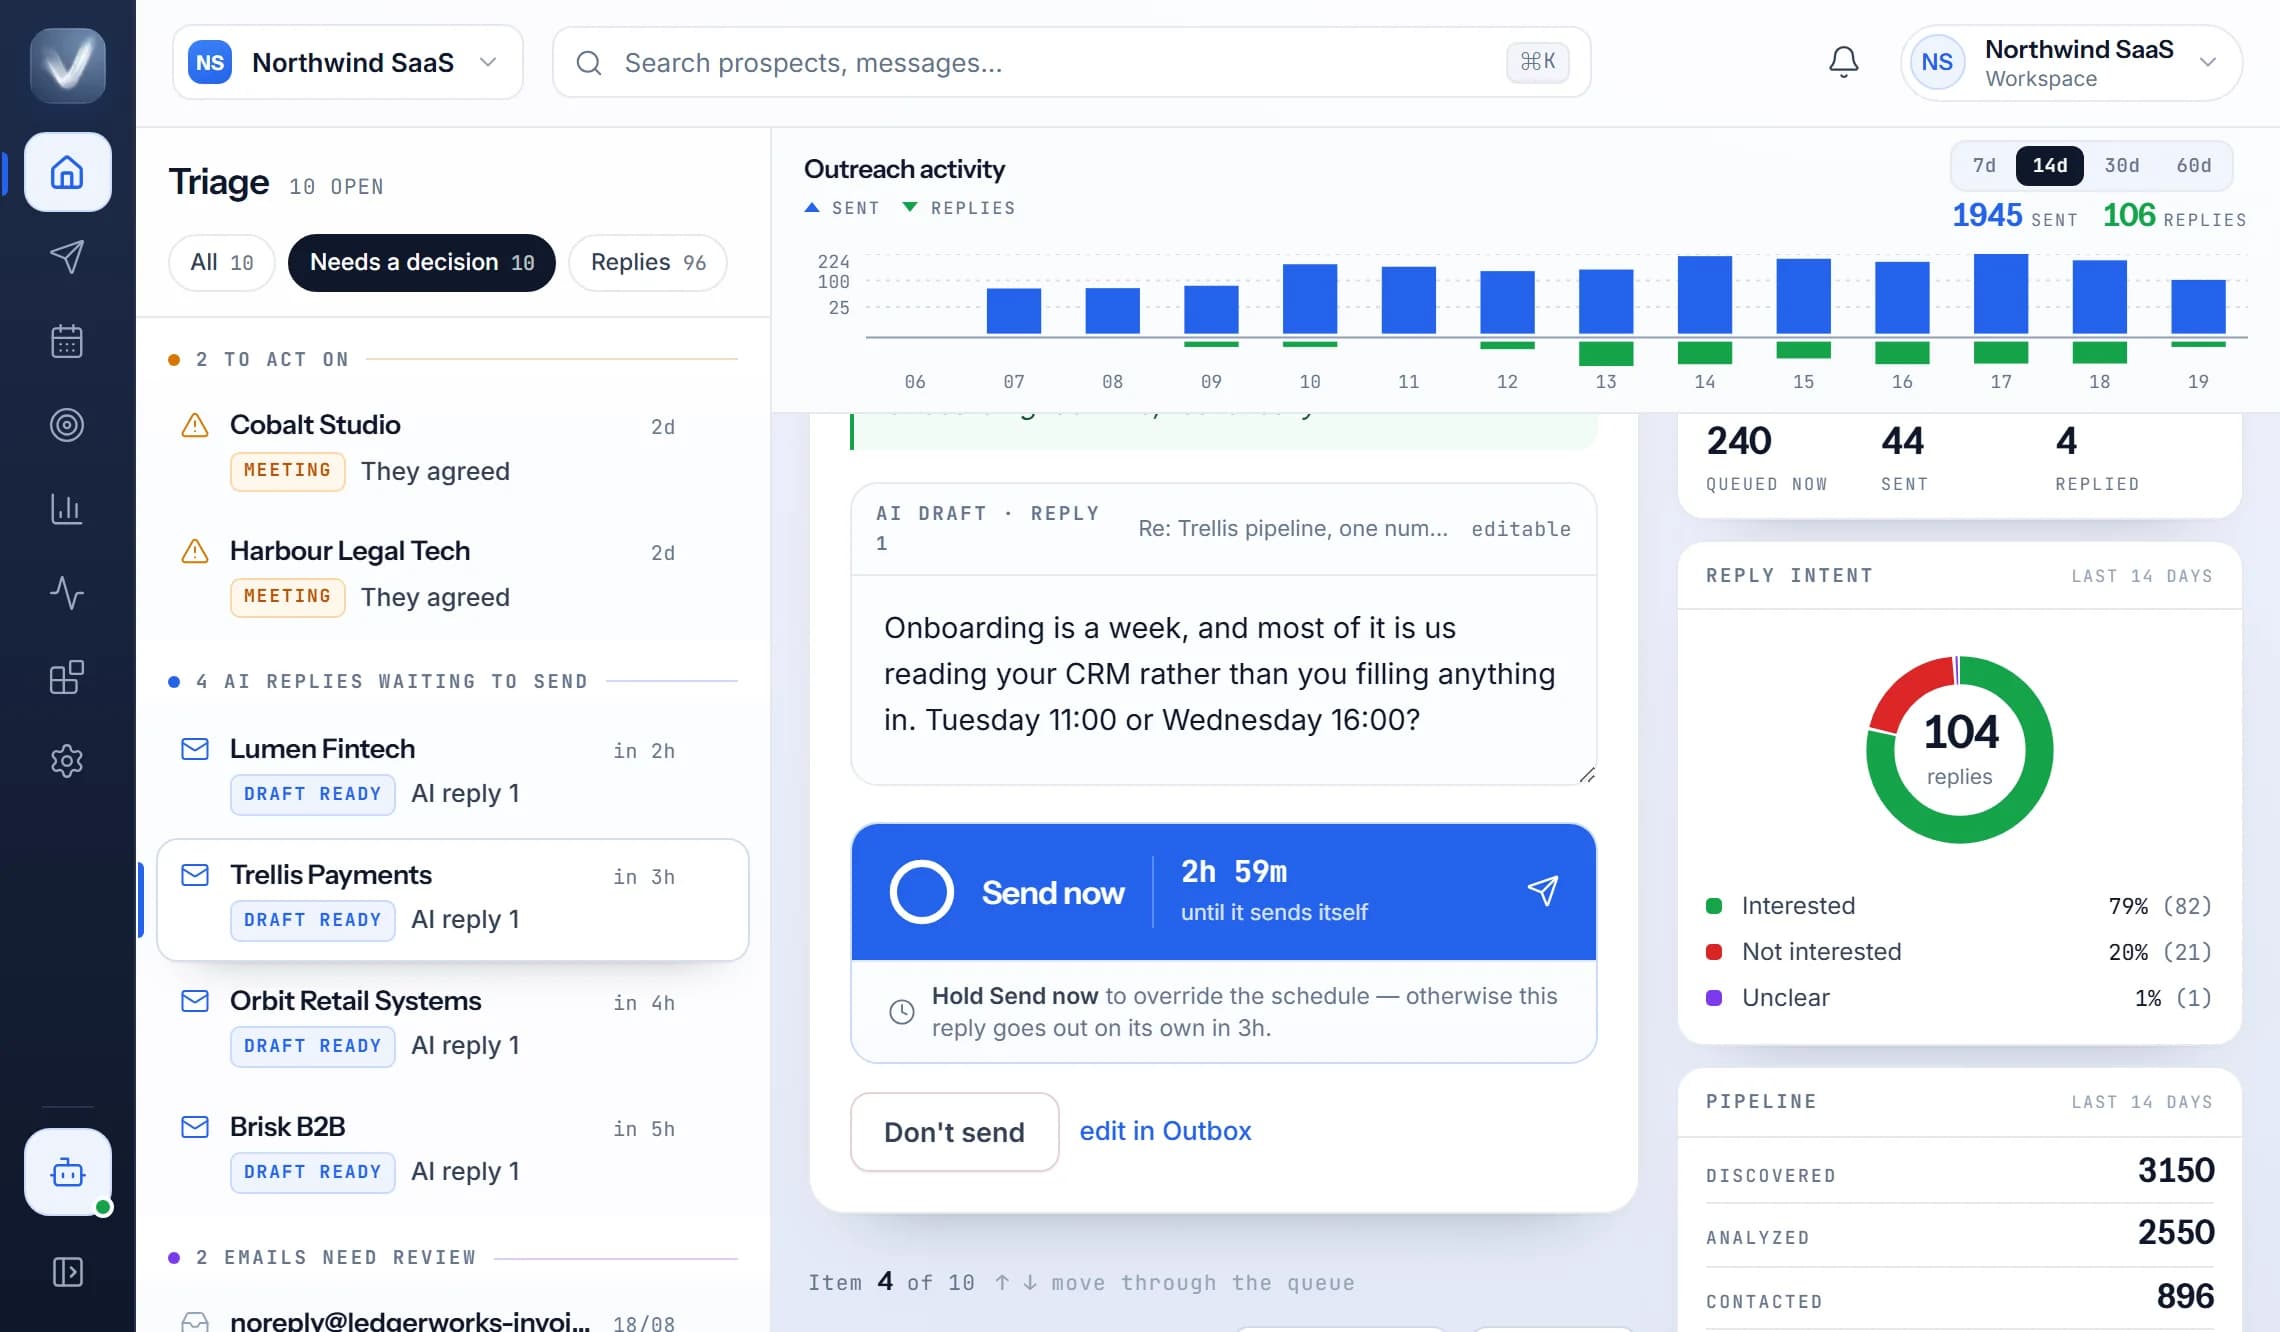Click the Interested green legend dot
2280x1332 pixels.
1714,906
